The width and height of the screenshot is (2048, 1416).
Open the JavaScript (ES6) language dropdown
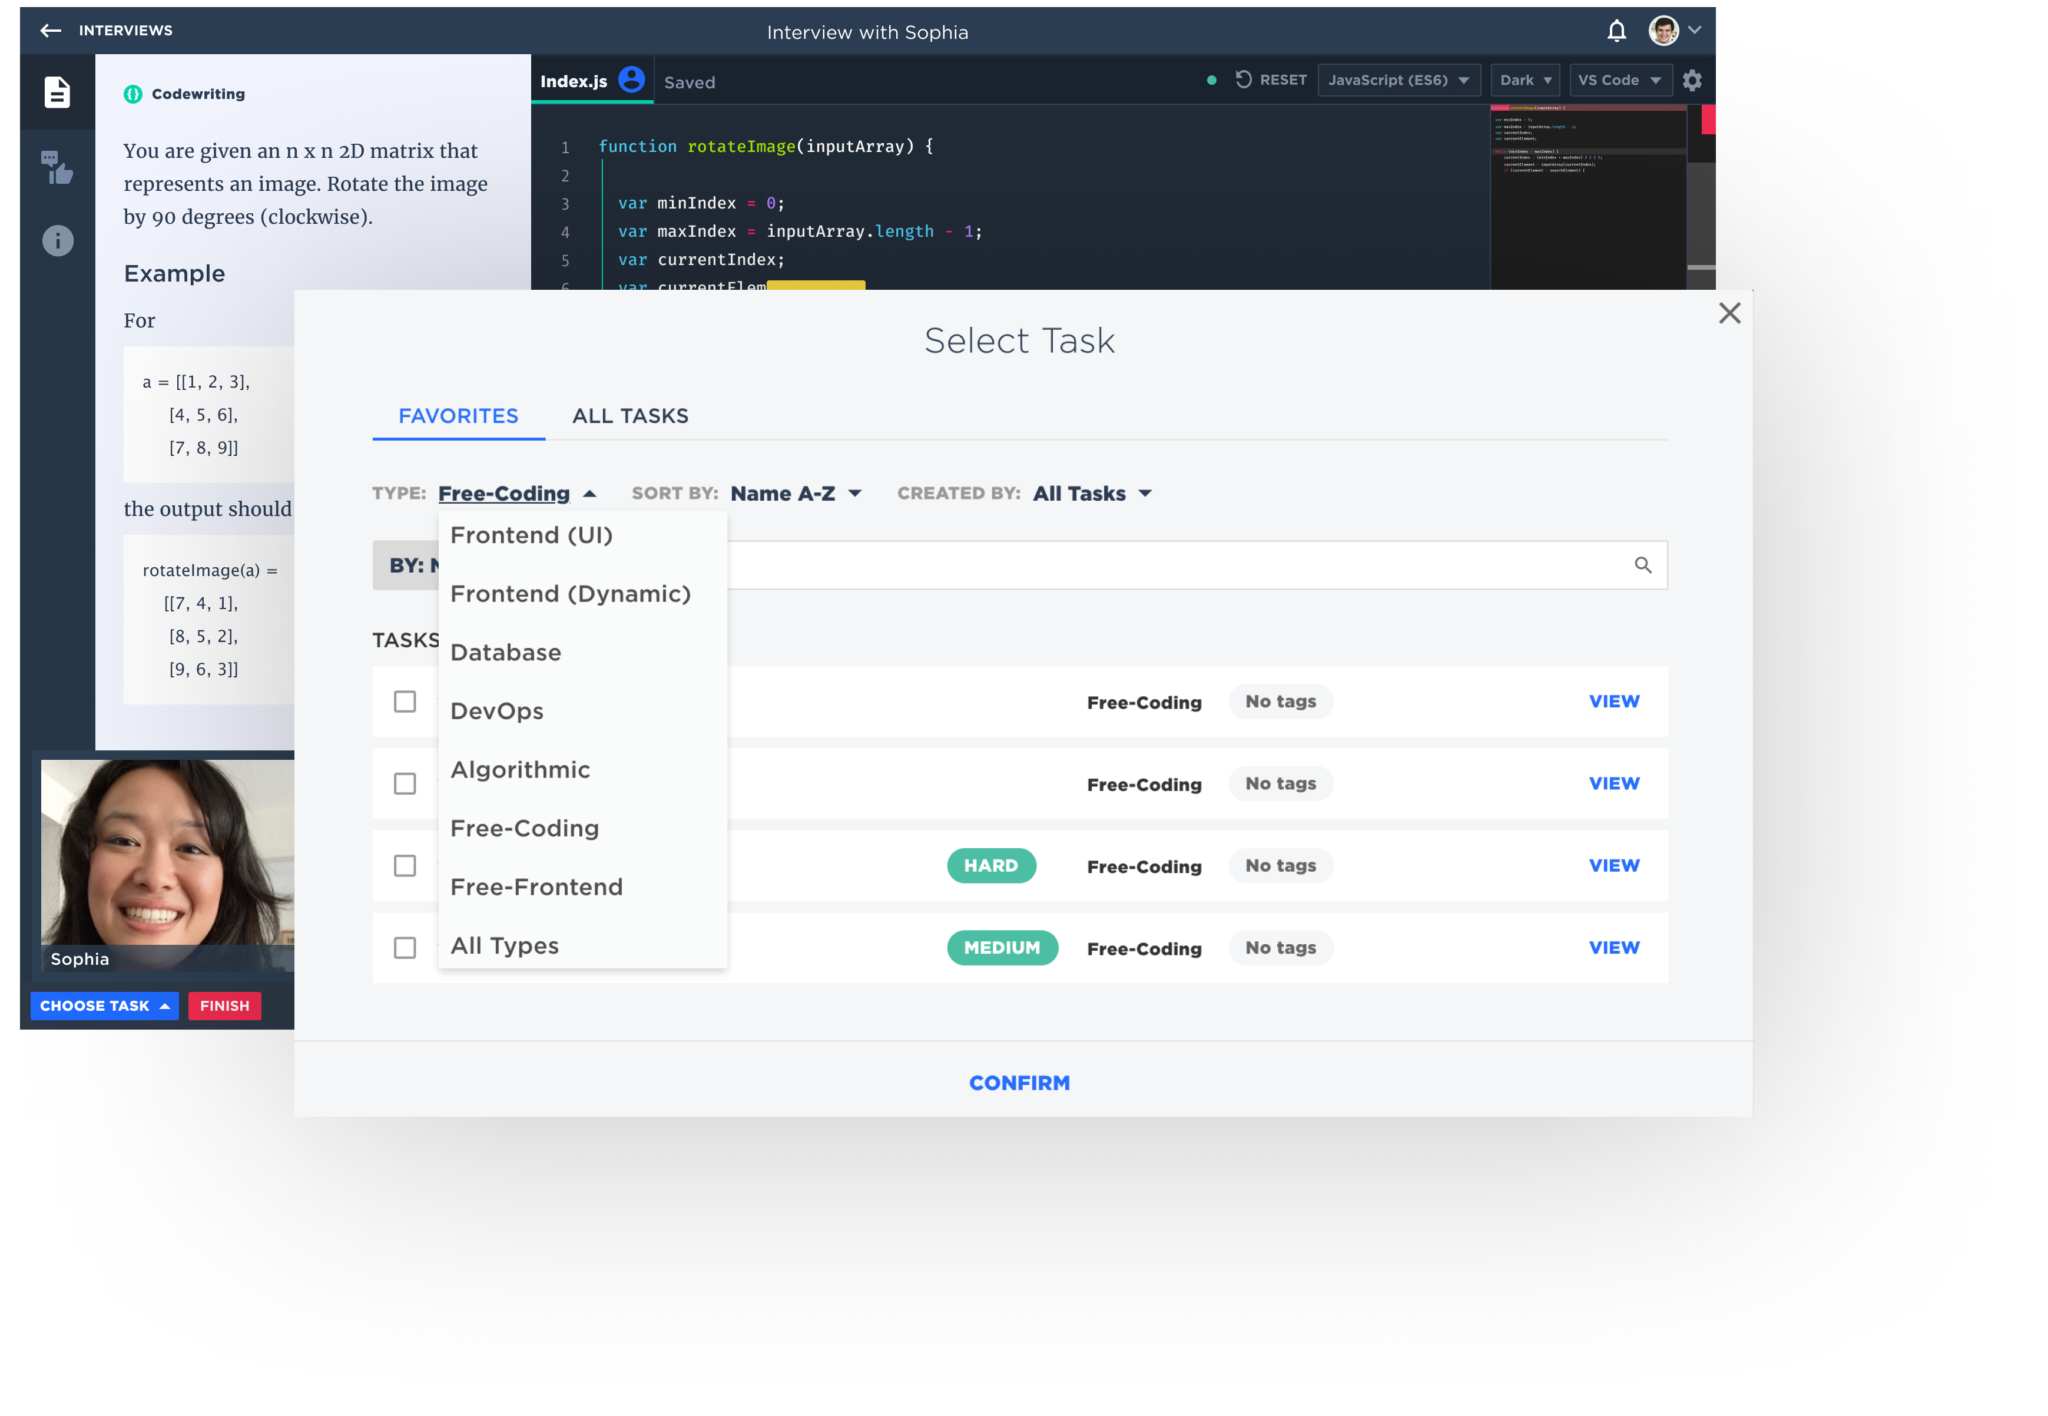pos(1398,80)
